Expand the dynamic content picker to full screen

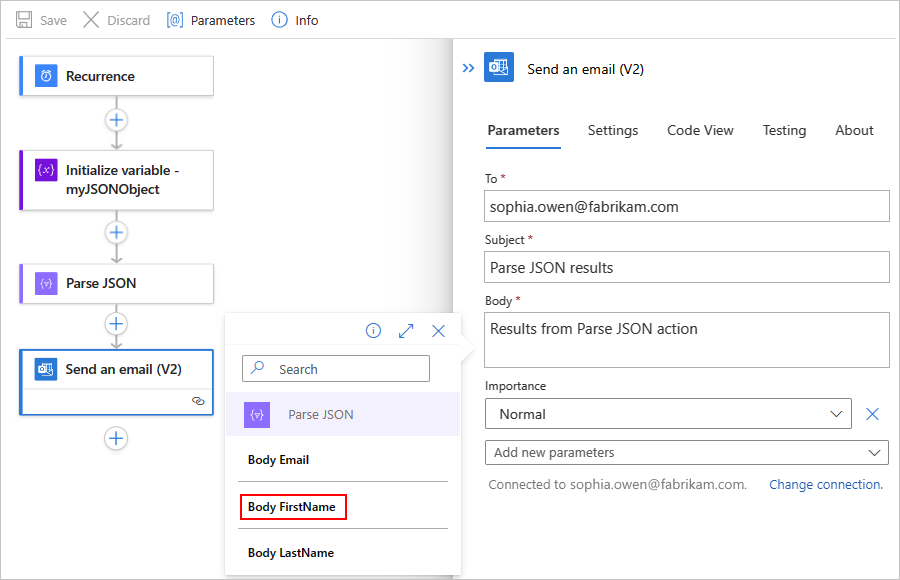(x=406, y=331)
